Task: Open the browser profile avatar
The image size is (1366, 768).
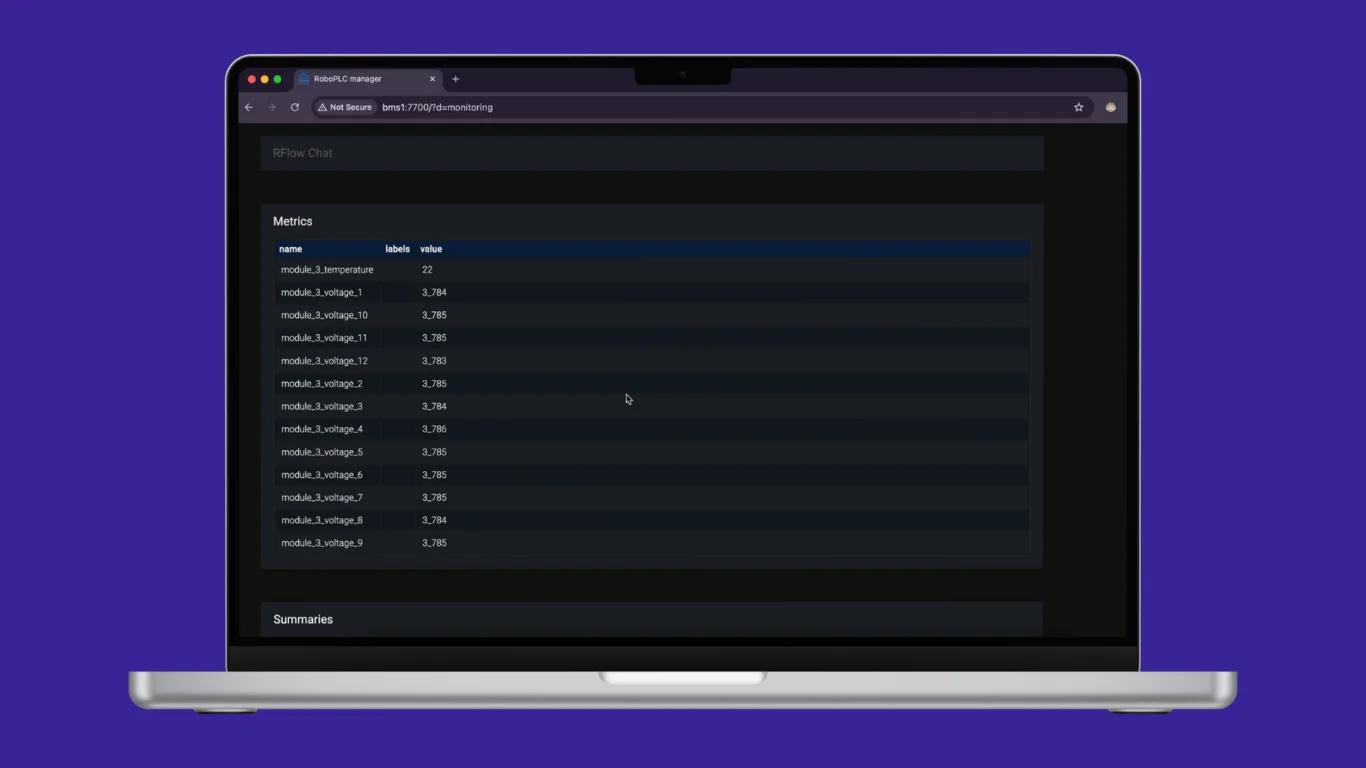Action: [x=1110, y=107]
